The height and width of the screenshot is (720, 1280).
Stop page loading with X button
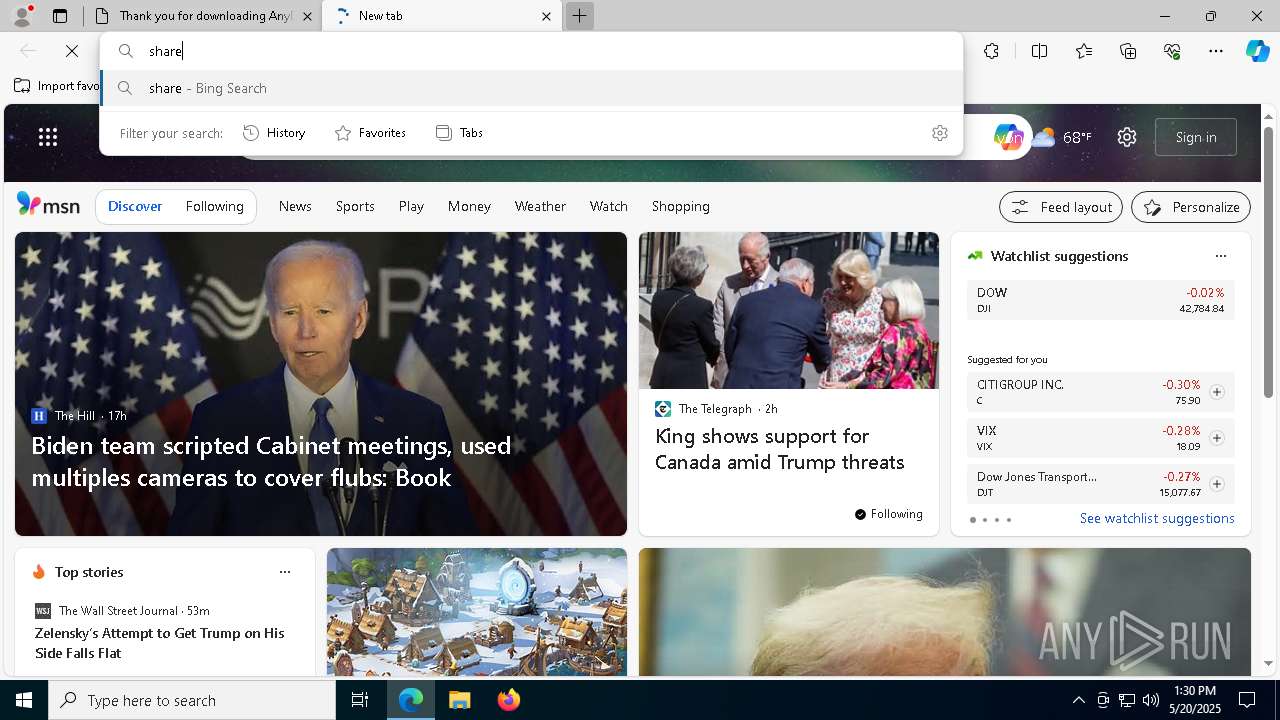click(x=72, y=51)
